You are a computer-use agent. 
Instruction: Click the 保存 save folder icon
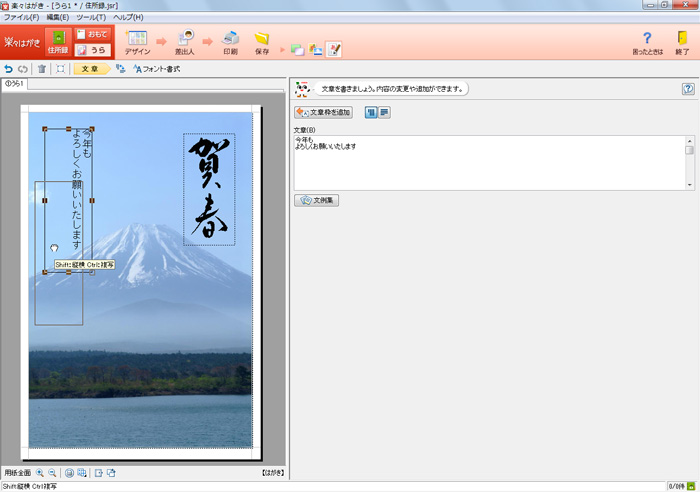(261, 41)
